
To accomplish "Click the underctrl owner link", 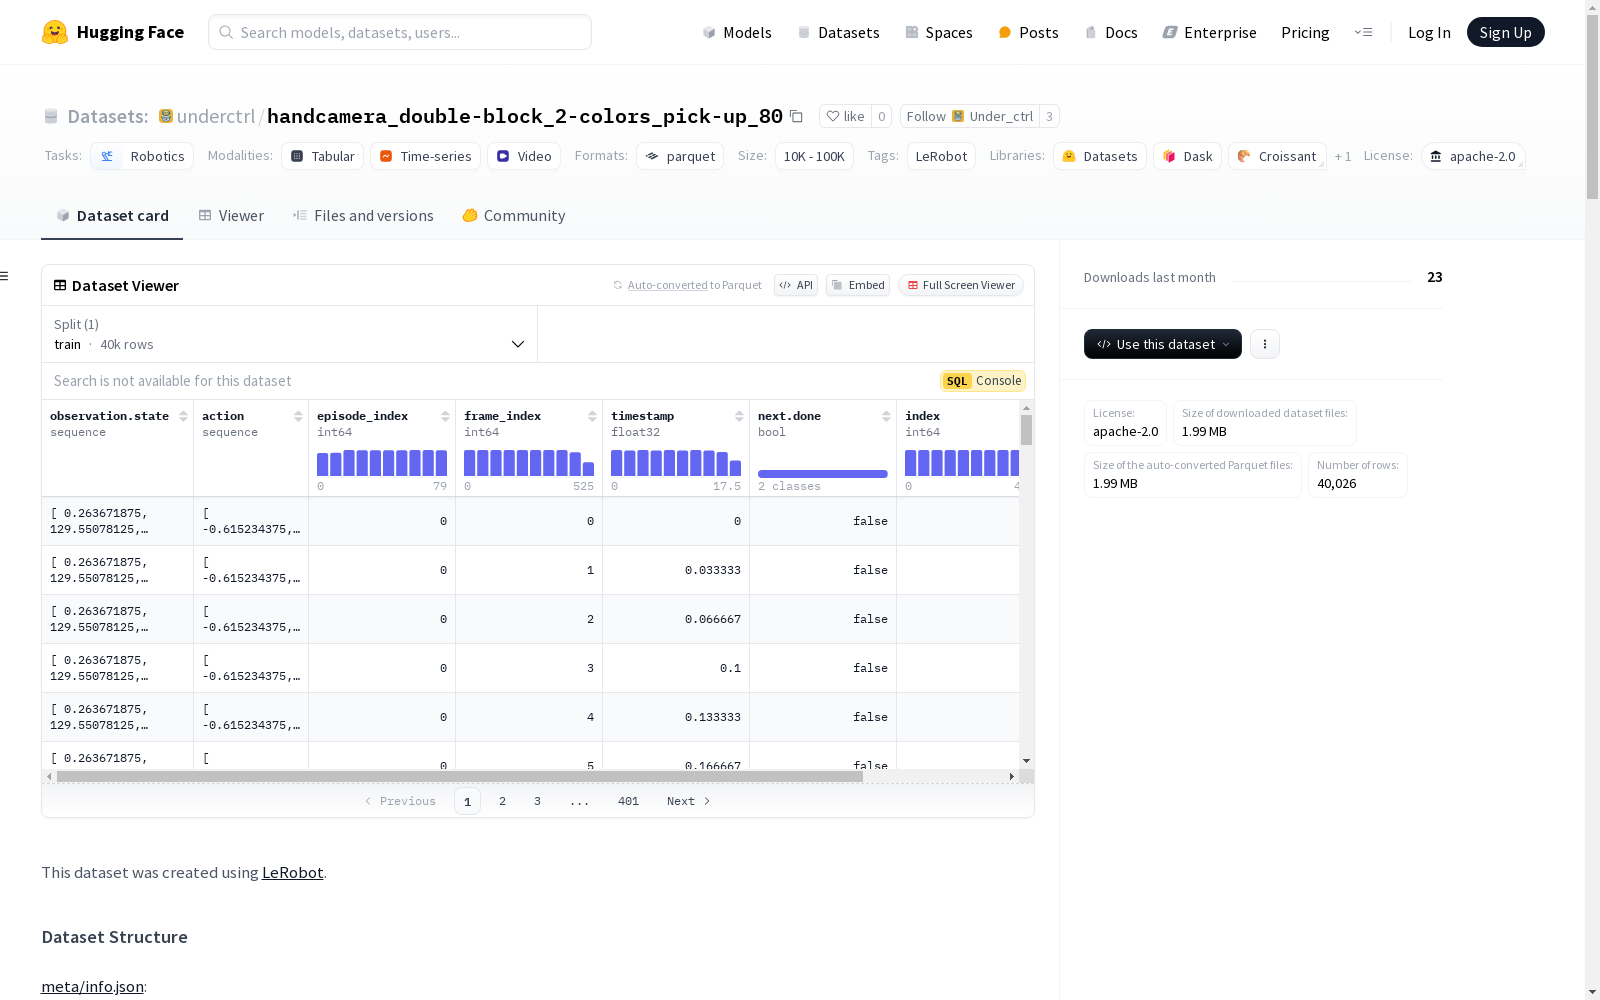I will [x=216, y=116].
